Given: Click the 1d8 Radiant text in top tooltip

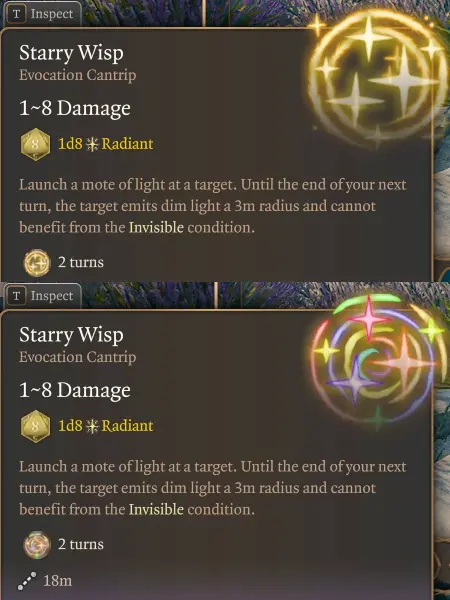Looking at the screenshot, I should 106,144.
